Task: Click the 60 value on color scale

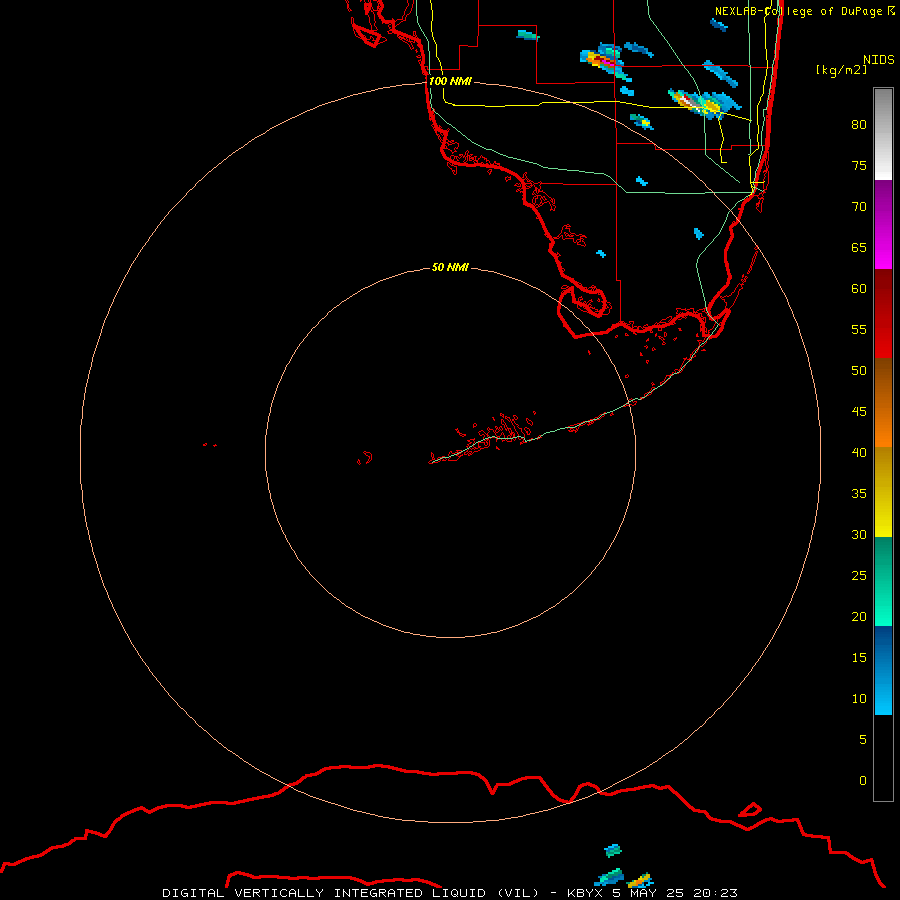Action: (x=859, y=288)
